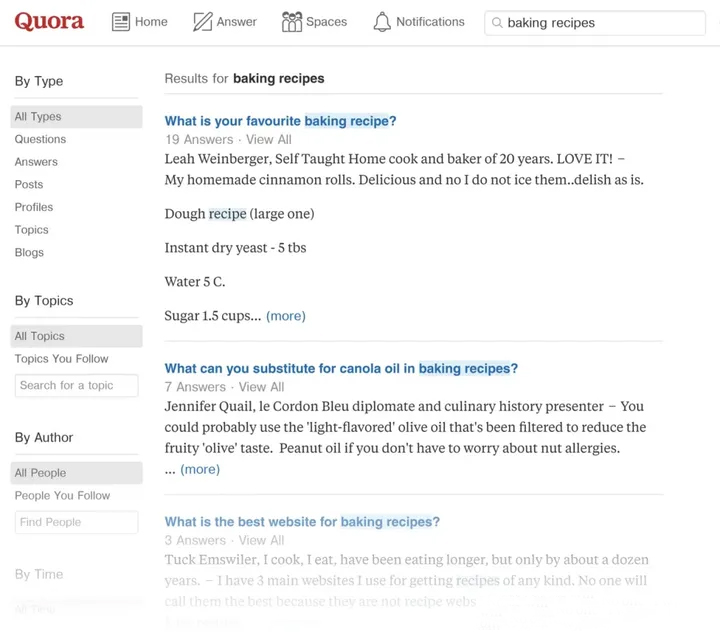Viewport: 720px width, 642px height.
Task: Expand (more) on Jennifer Quail's answer
Action: (200, 469)
